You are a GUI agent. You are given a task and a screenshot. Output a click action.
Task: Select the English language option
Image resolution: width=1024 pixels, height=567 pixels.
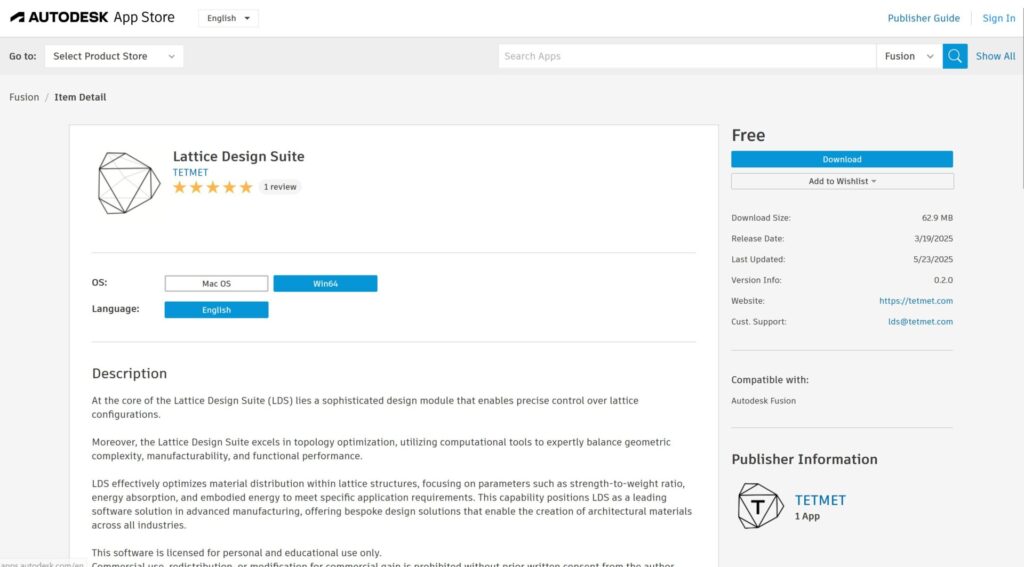216,310
